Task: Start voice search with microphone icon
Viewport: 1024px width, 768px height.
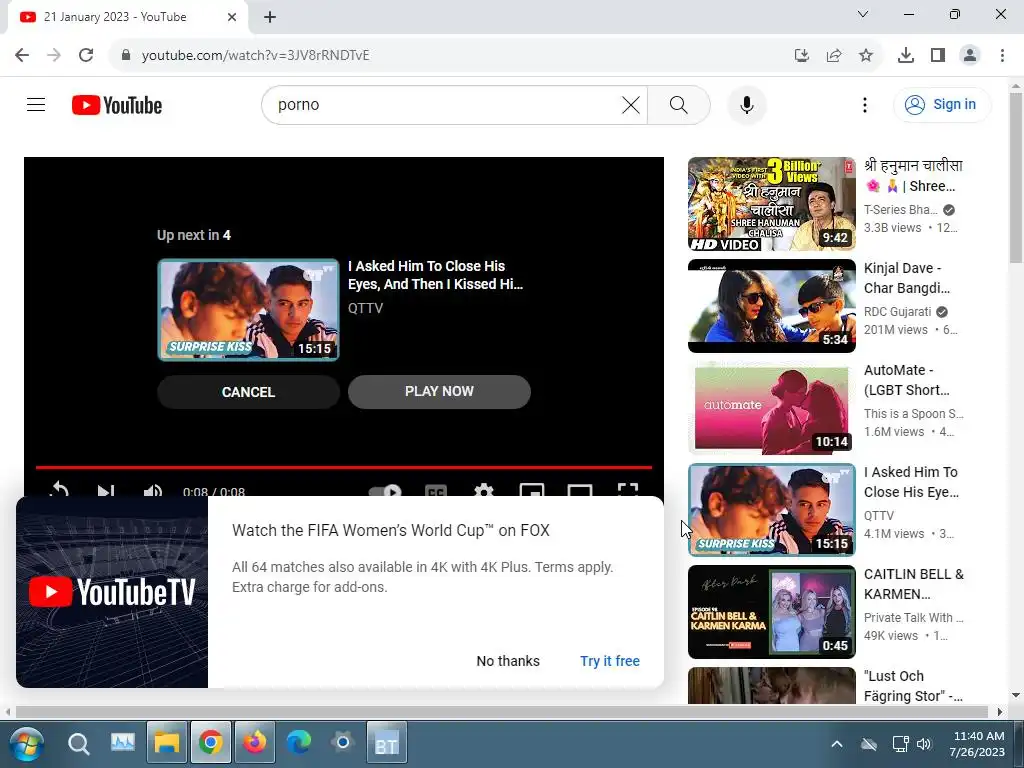Action: 746,104
